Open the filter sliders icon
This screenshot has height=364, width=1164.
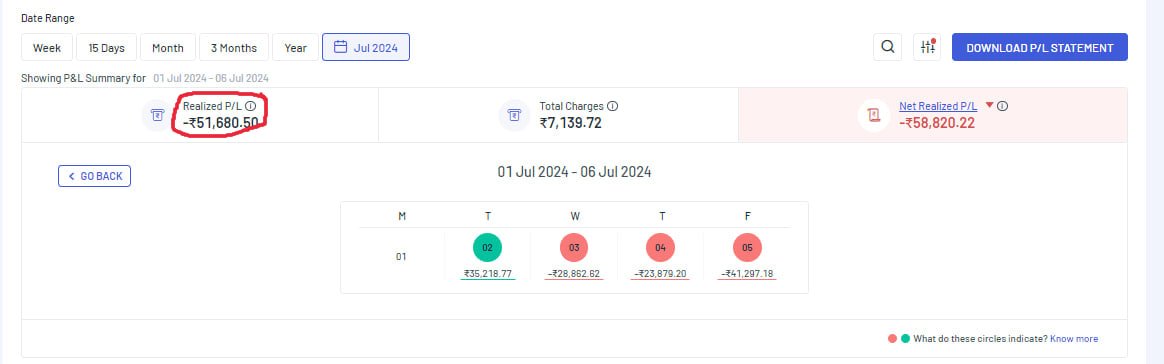point(928,48)
